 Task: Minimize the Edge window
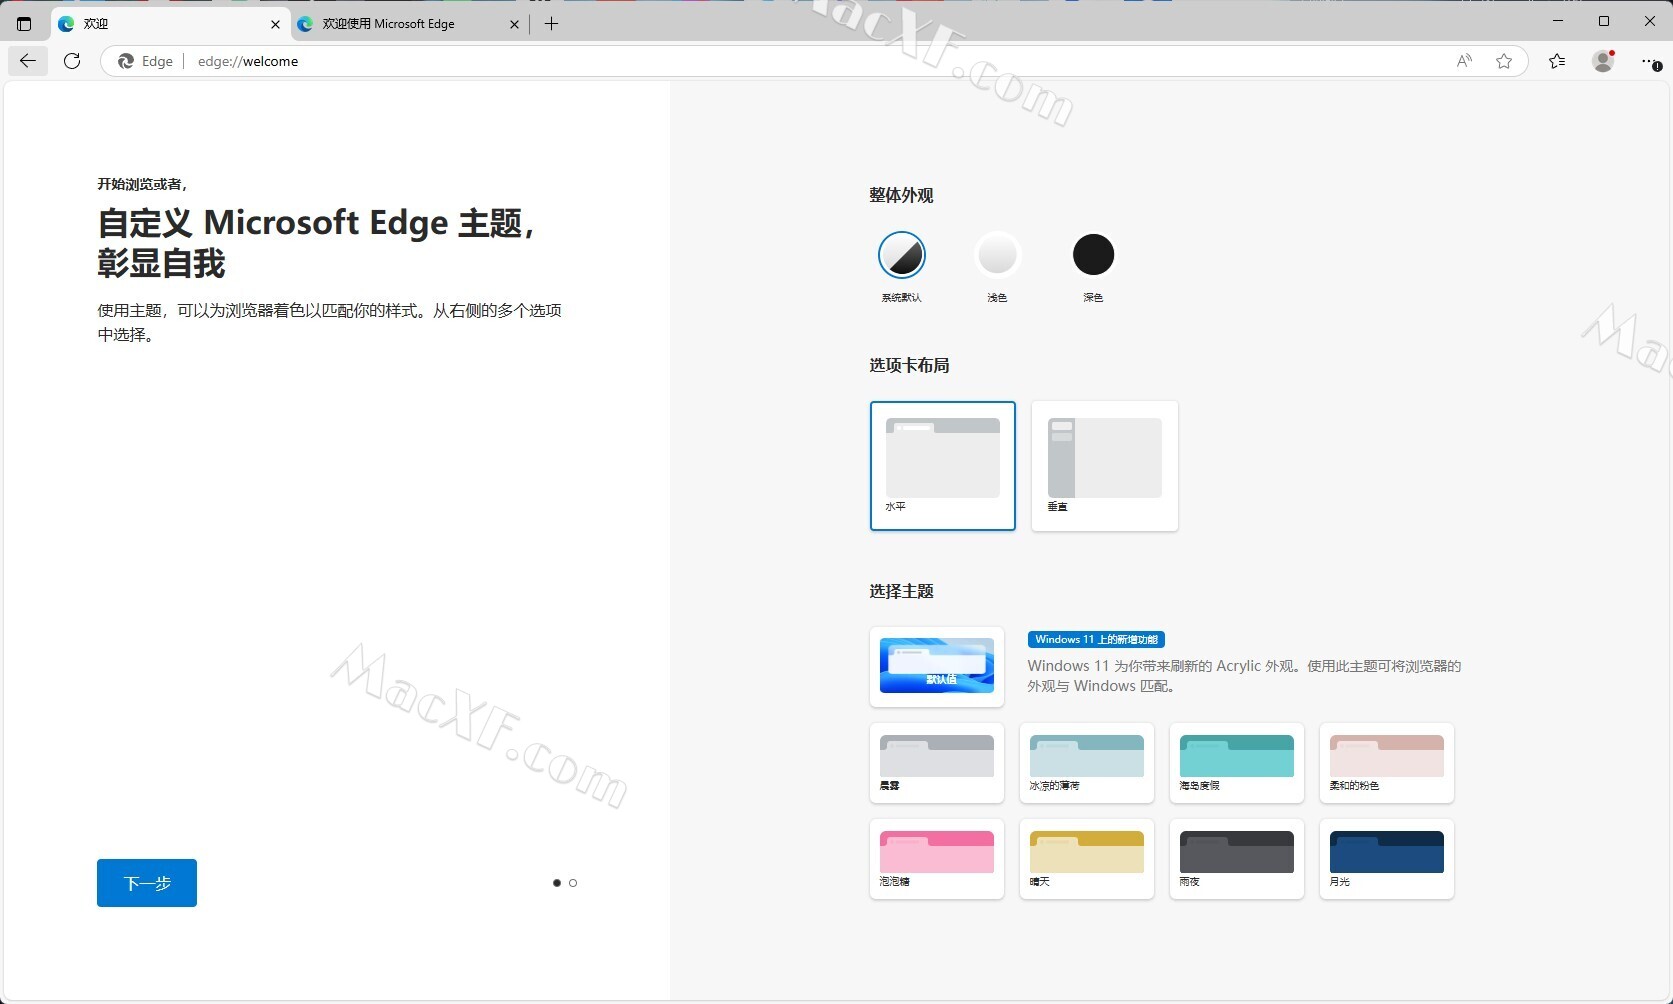(1558, 21)
